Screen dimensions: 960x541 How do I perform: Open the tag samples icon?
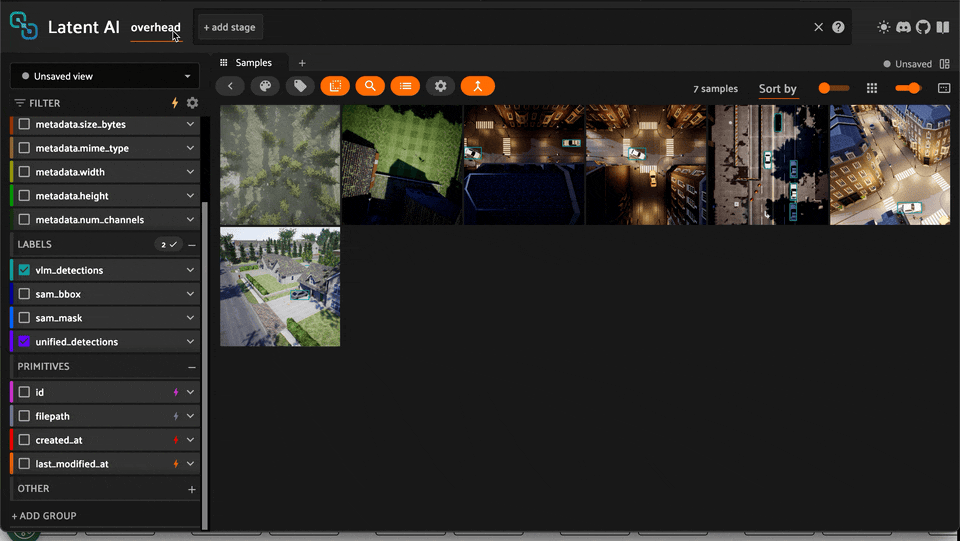click(x=300, y=86)
